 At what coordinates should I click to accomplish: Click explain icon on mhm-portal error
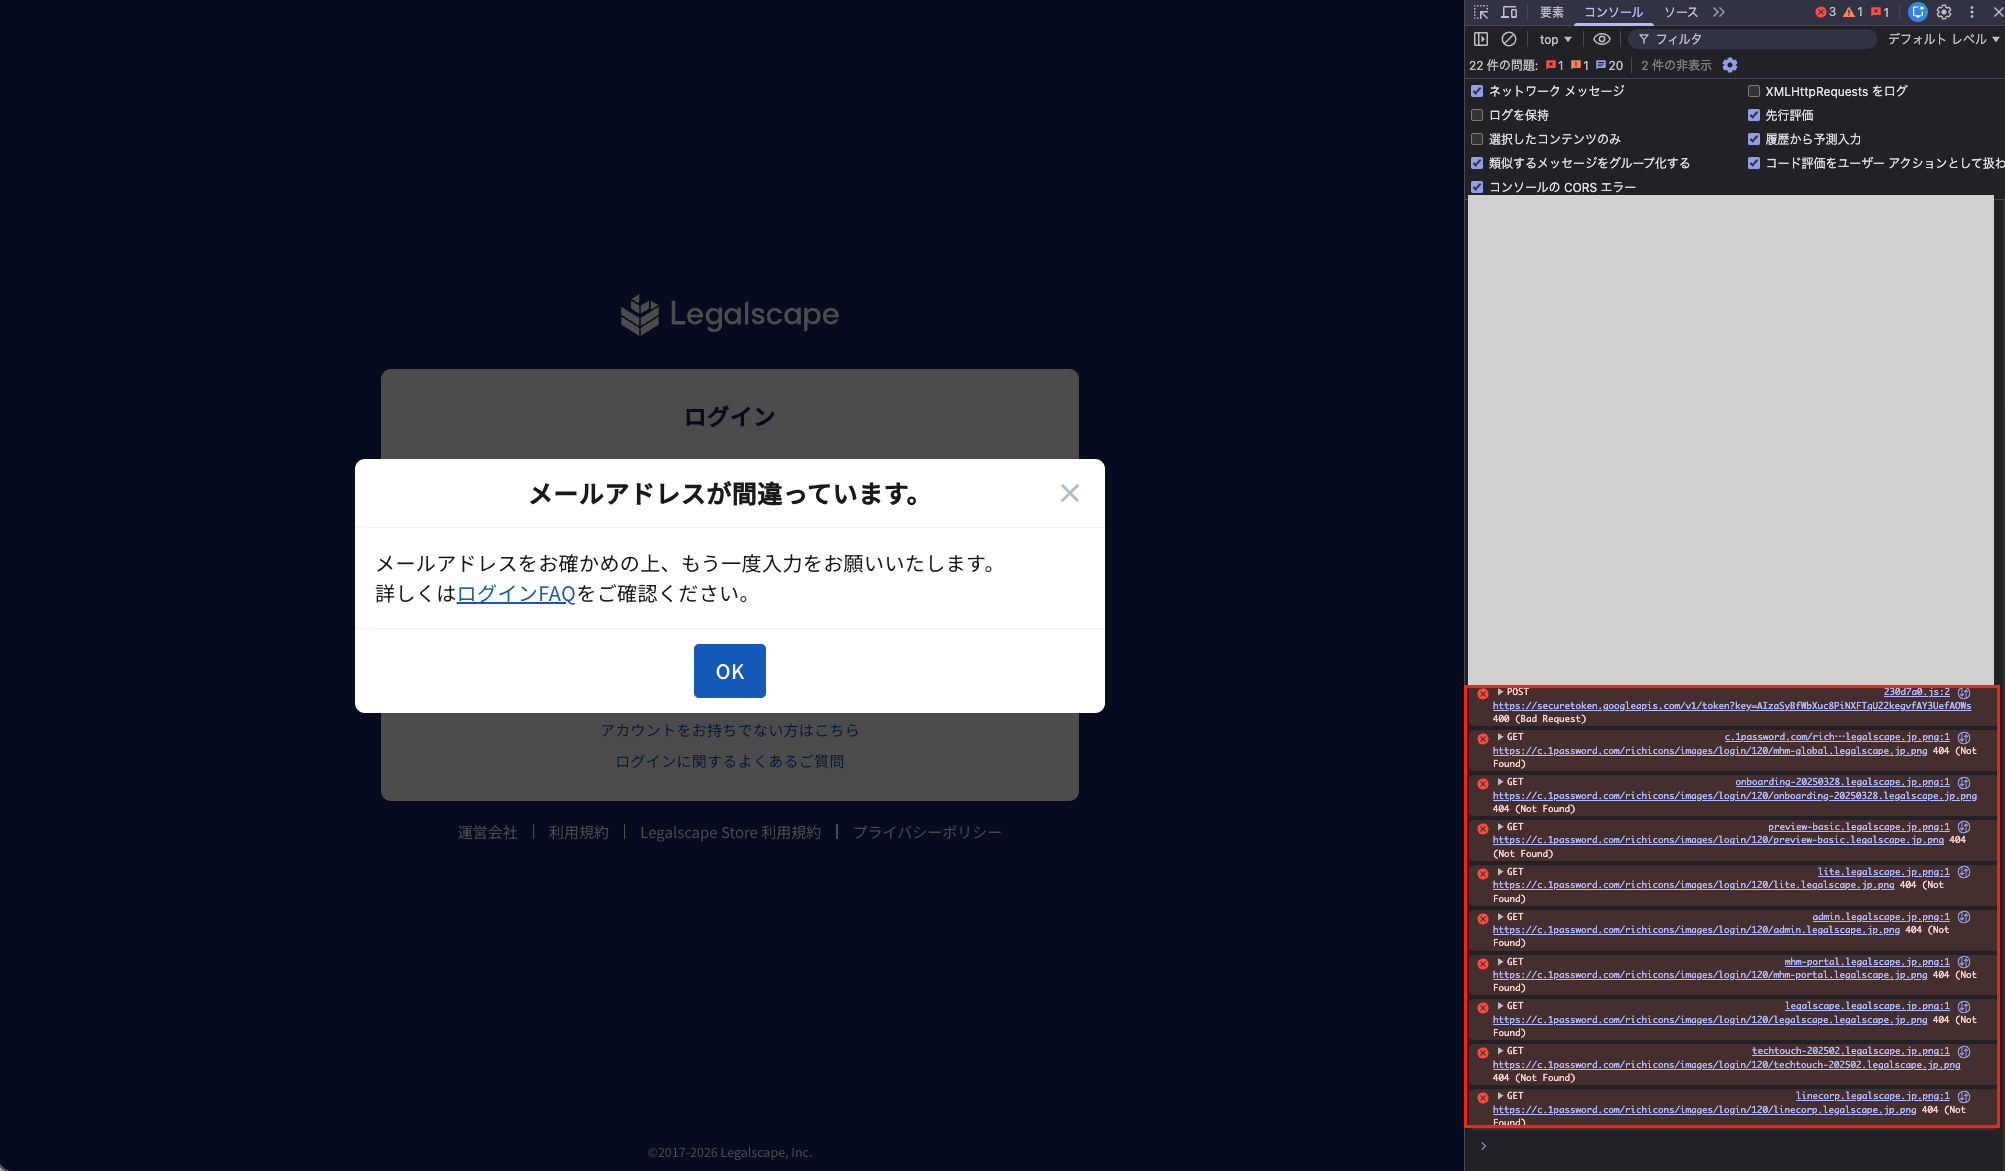[x=1964, y=962]
